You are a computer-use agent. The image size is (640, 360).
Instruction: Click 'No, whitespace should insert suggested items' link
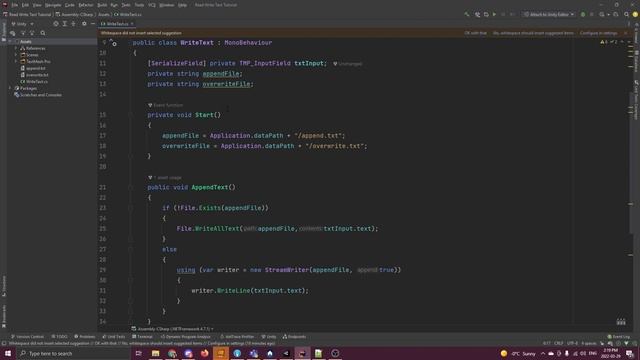(x=533, y=33)
